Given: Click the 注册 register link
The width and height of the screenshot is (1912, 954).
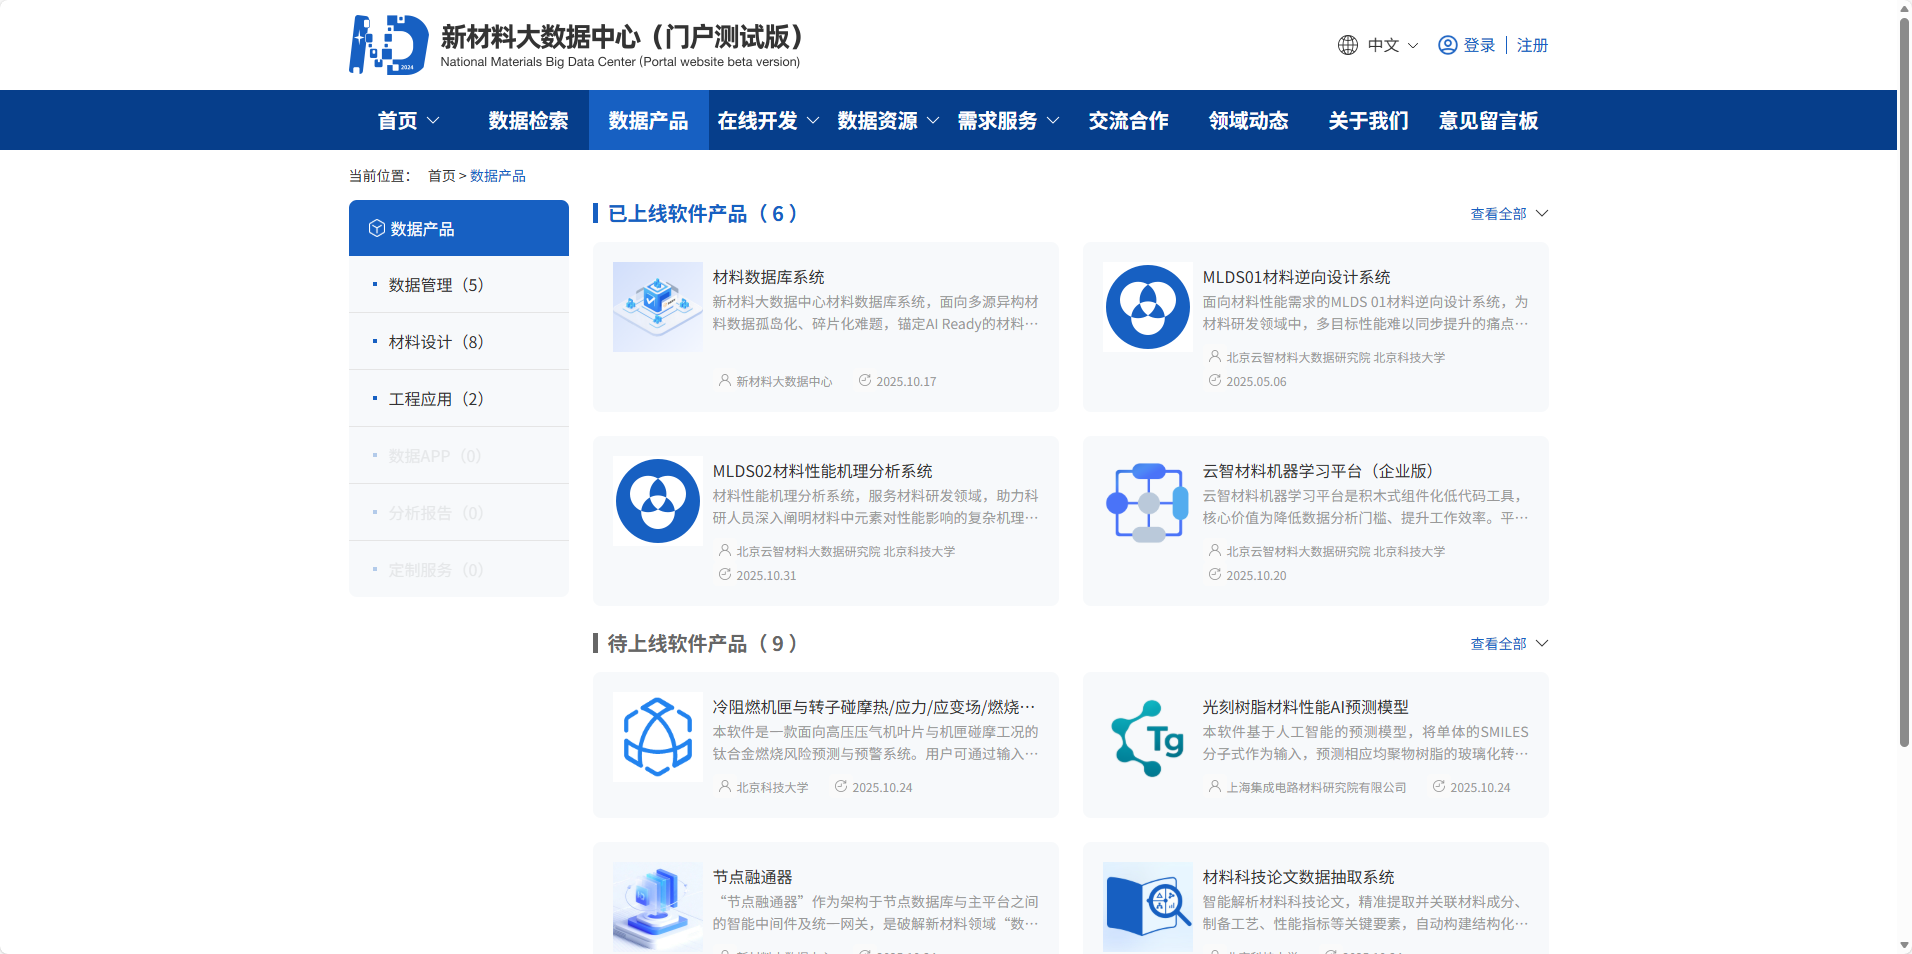Looking at the screenshot, I should click(1531, 45).
